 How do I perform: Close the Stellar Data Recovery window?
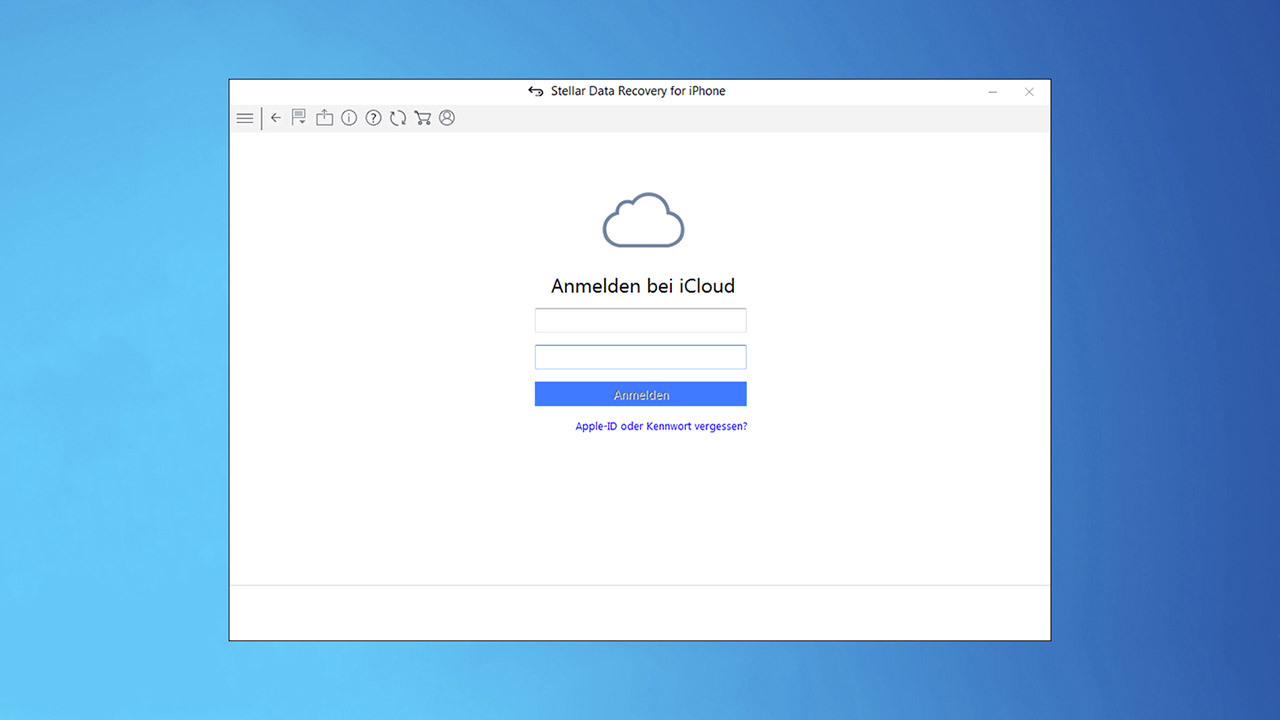pyautogui.click(x=1029, y=92)
